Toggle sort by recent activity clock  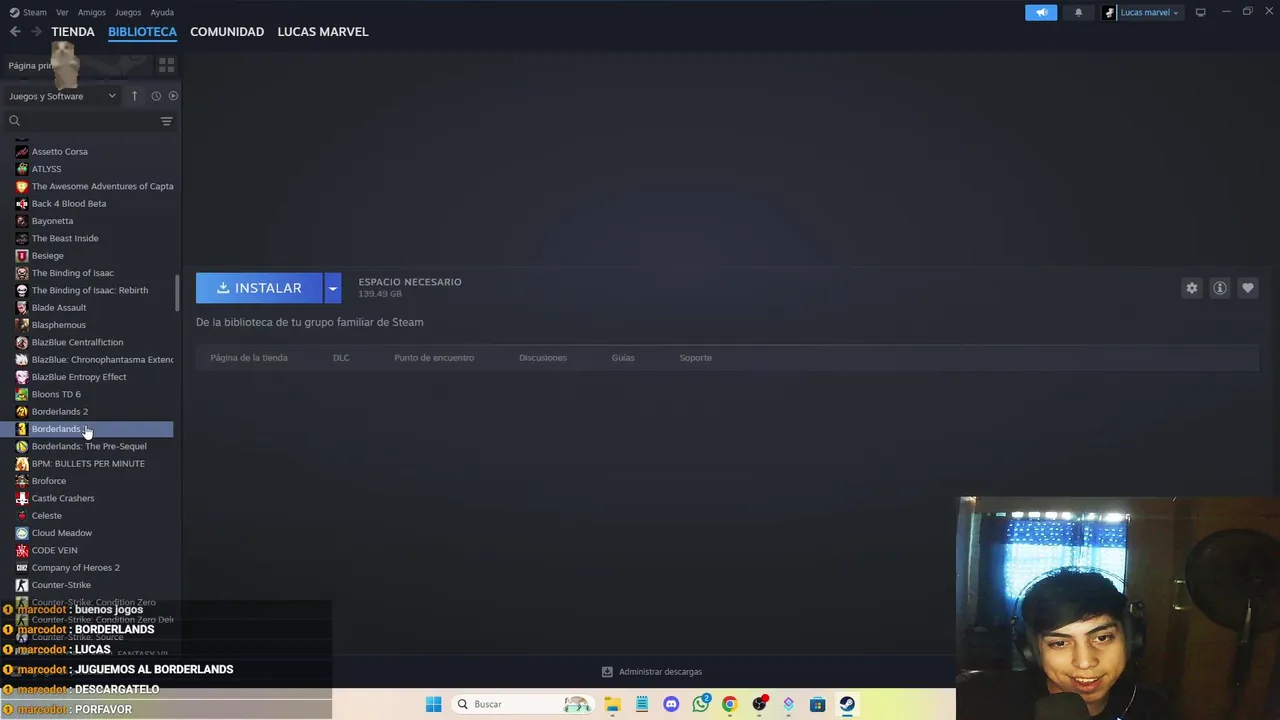tap(156, 96)
